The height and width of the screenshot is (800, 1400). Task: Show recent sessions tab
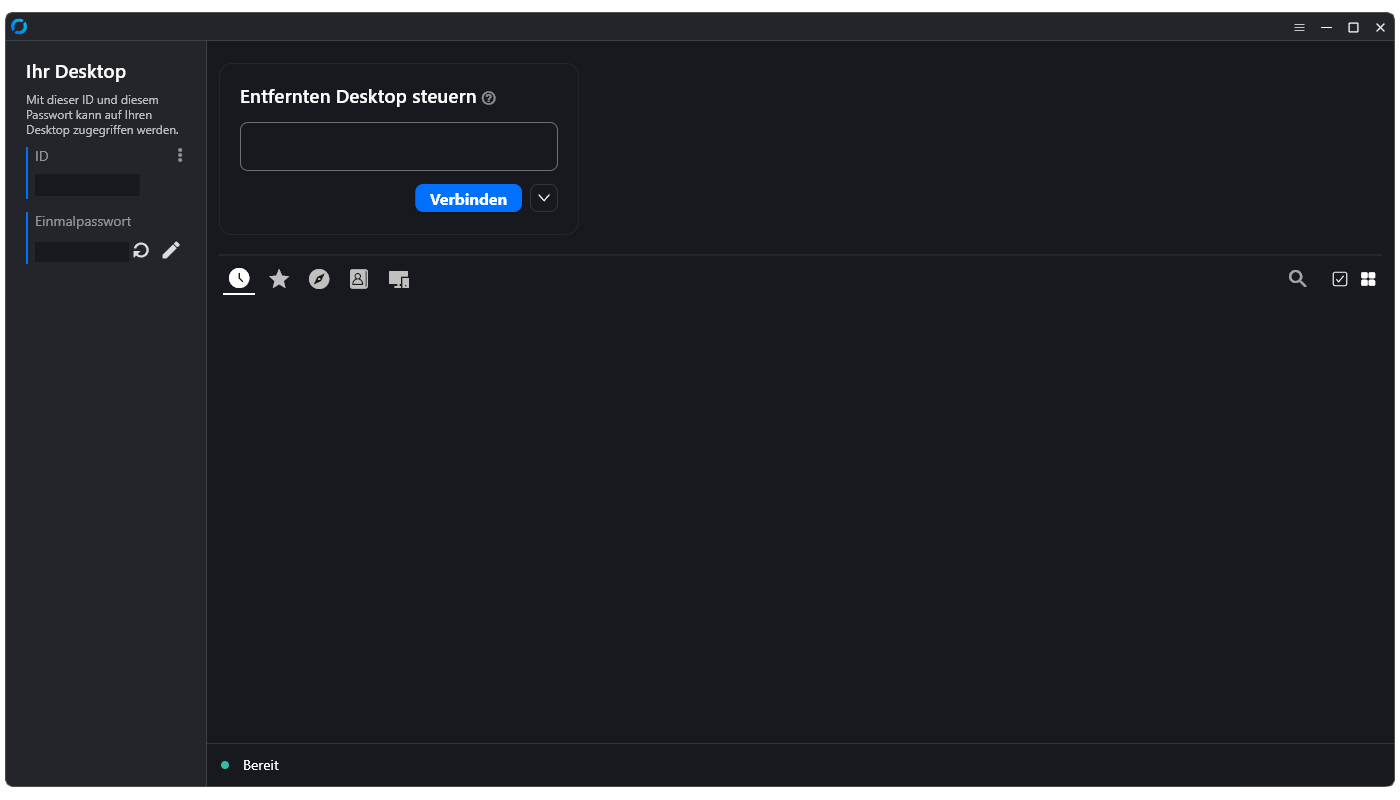[x=239, y=279]
